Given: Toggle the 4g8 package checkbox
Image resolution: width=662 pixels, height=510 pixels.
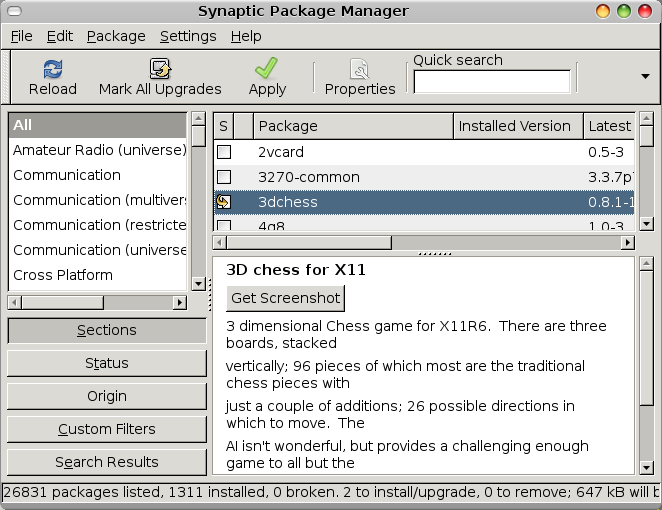Looking at the screenshot, I should [224, 225].
